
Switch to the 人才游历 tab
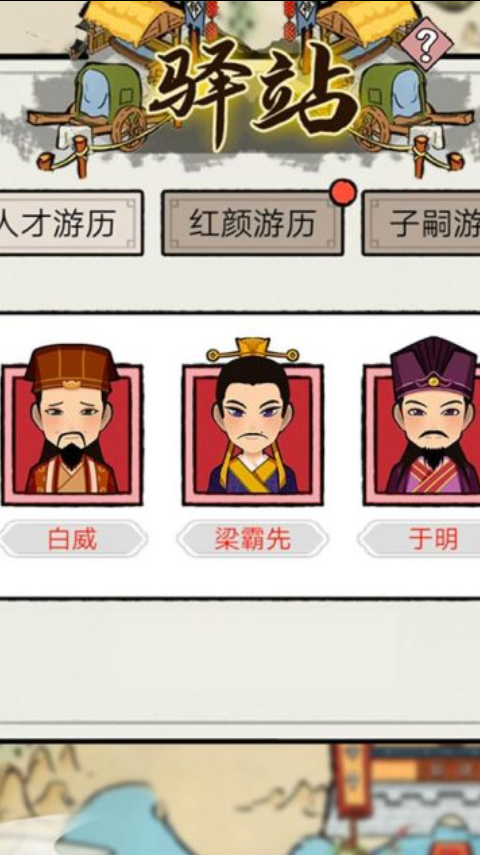point(71,222)
